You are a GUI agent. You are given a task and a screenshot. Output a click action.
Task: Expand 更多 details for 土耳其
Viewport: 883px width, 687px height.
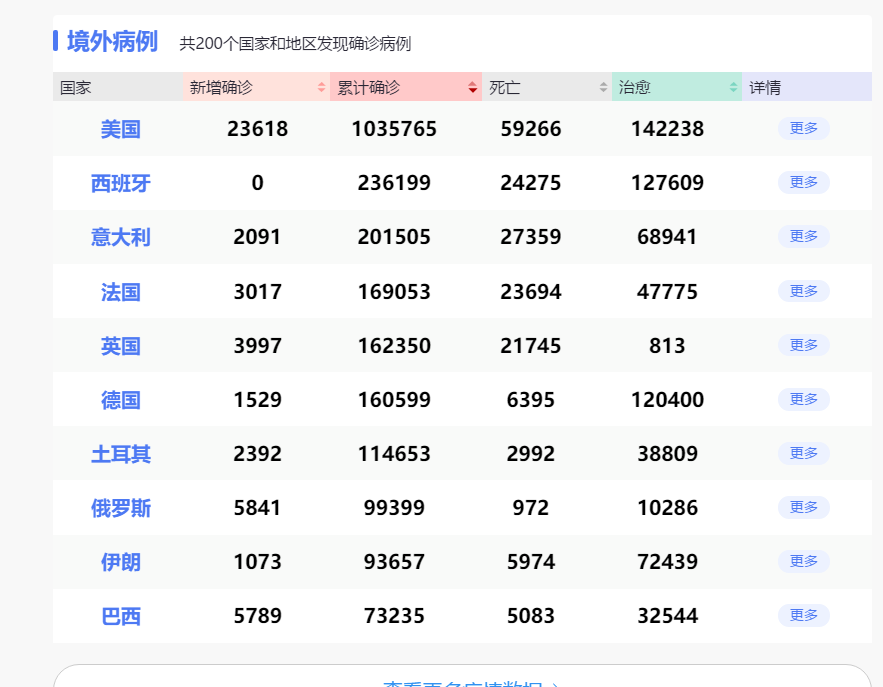pyautogui.click(x=803, y=453)
